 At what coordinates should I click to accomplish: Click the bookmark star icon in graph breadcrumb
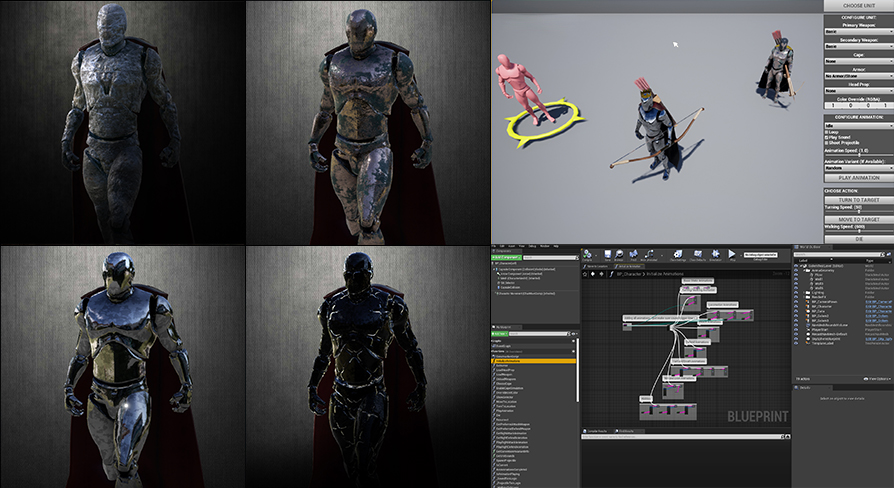point(587,275)
